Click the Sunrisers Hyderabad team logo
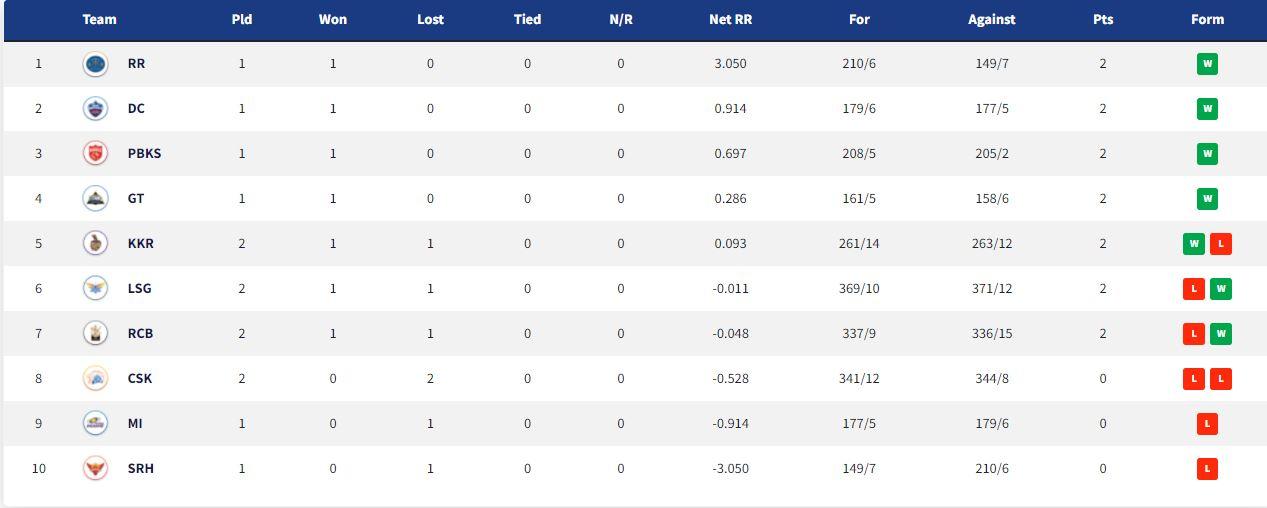Image resolution: width=1267 pixels, height=508 pixels. pos(95,469)
